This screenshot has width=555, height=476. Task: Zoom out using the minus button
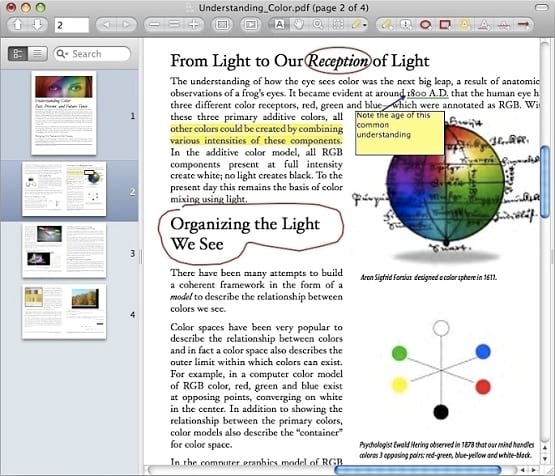154,24
